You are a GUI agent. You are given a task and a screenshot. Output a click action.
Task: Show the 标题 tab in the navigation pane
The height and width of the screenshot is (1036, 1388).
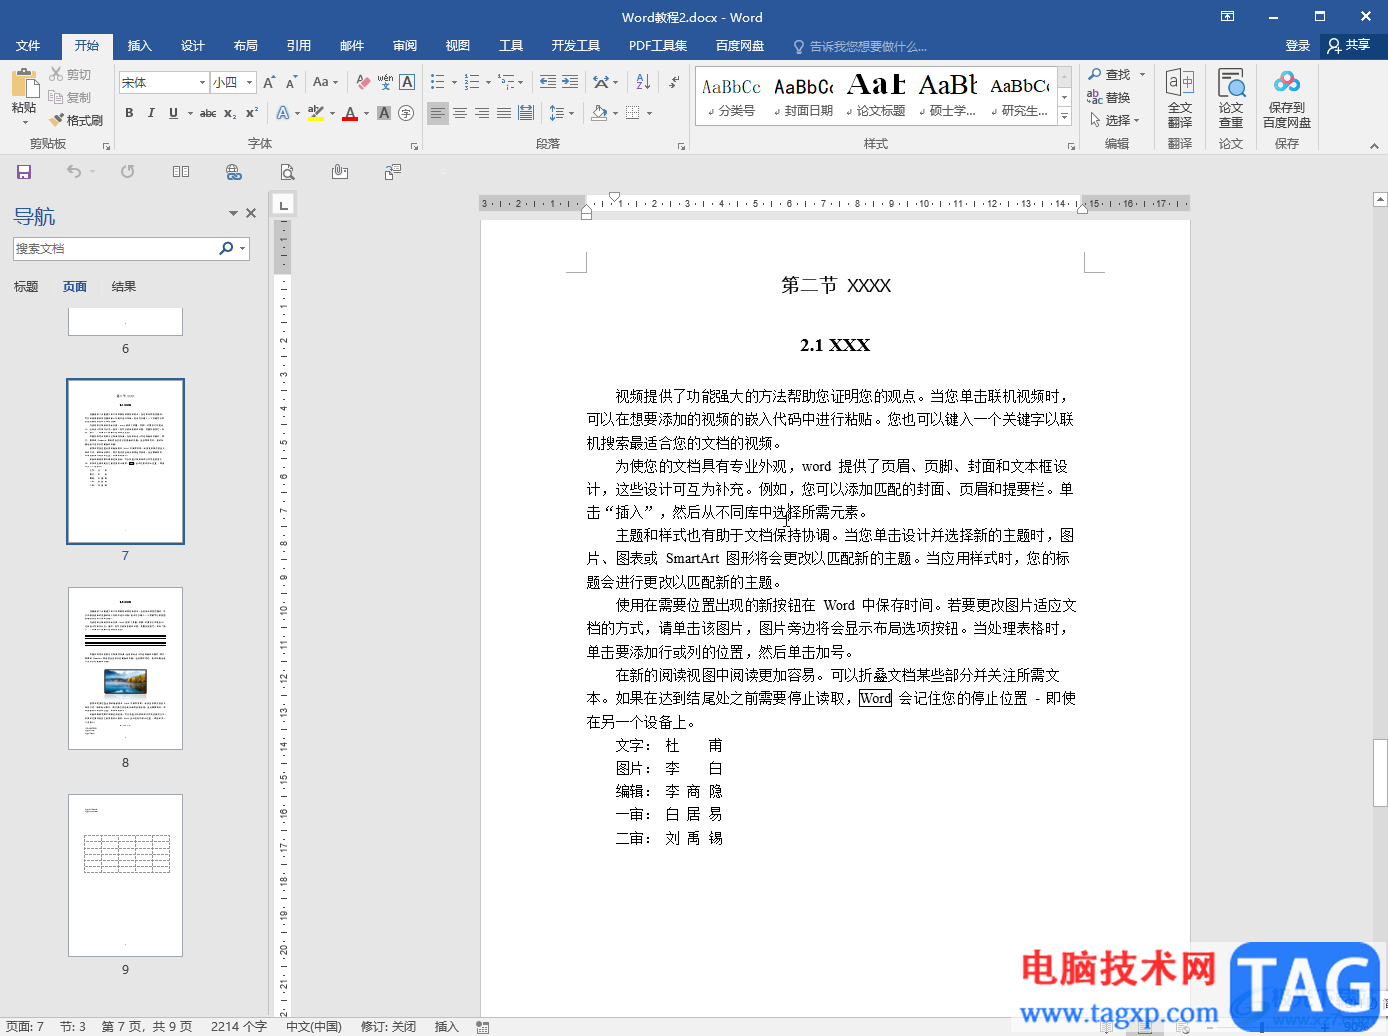point(26,287)
